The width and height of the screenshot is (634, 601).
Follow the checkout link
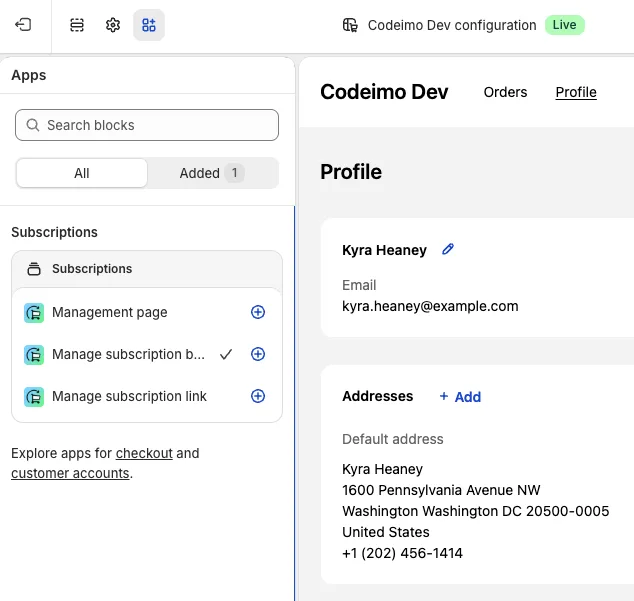(x=144, y=453)
